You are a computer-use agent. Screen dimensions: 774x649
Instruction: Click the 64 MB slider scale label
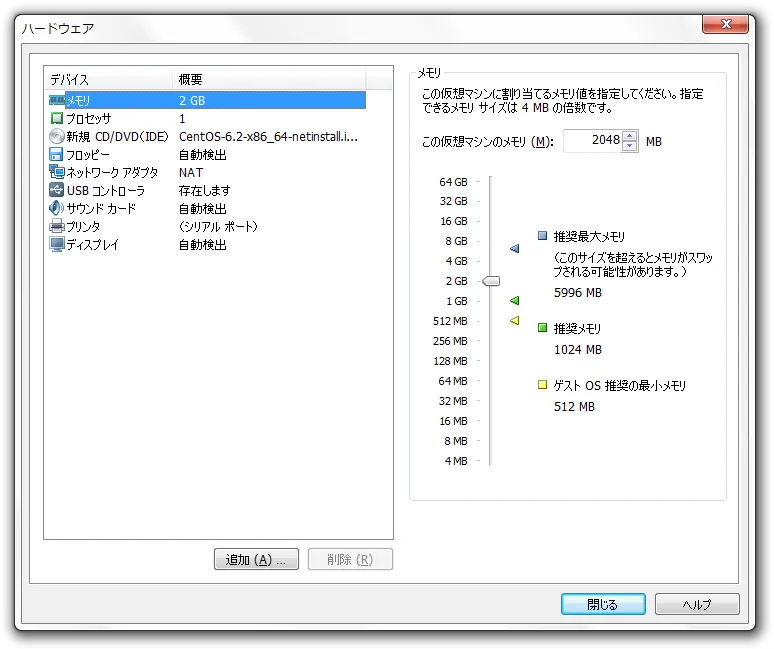pyautogui.click(x=453, y=381)
